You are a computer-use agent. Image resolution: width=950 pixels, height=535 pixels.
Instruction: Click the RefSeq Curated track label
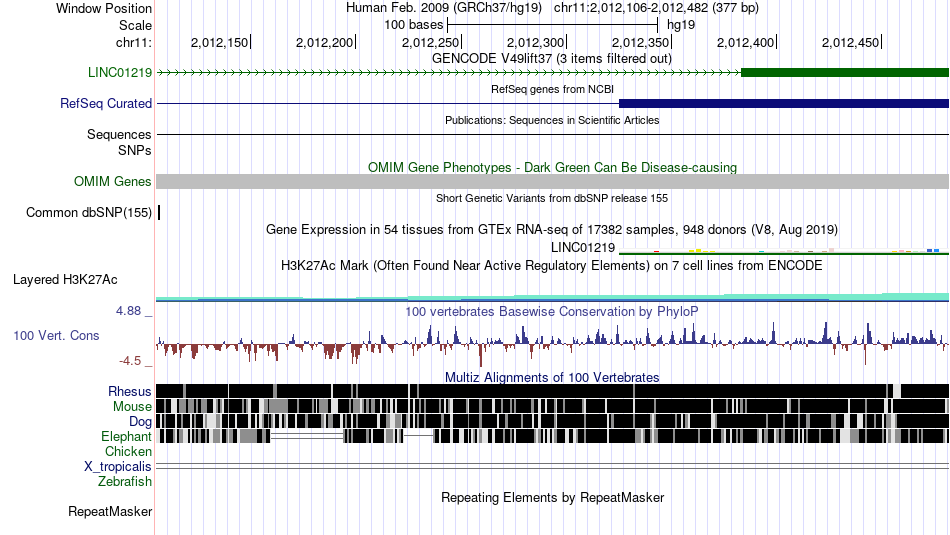pyautogui.click(x=105, y=104)
